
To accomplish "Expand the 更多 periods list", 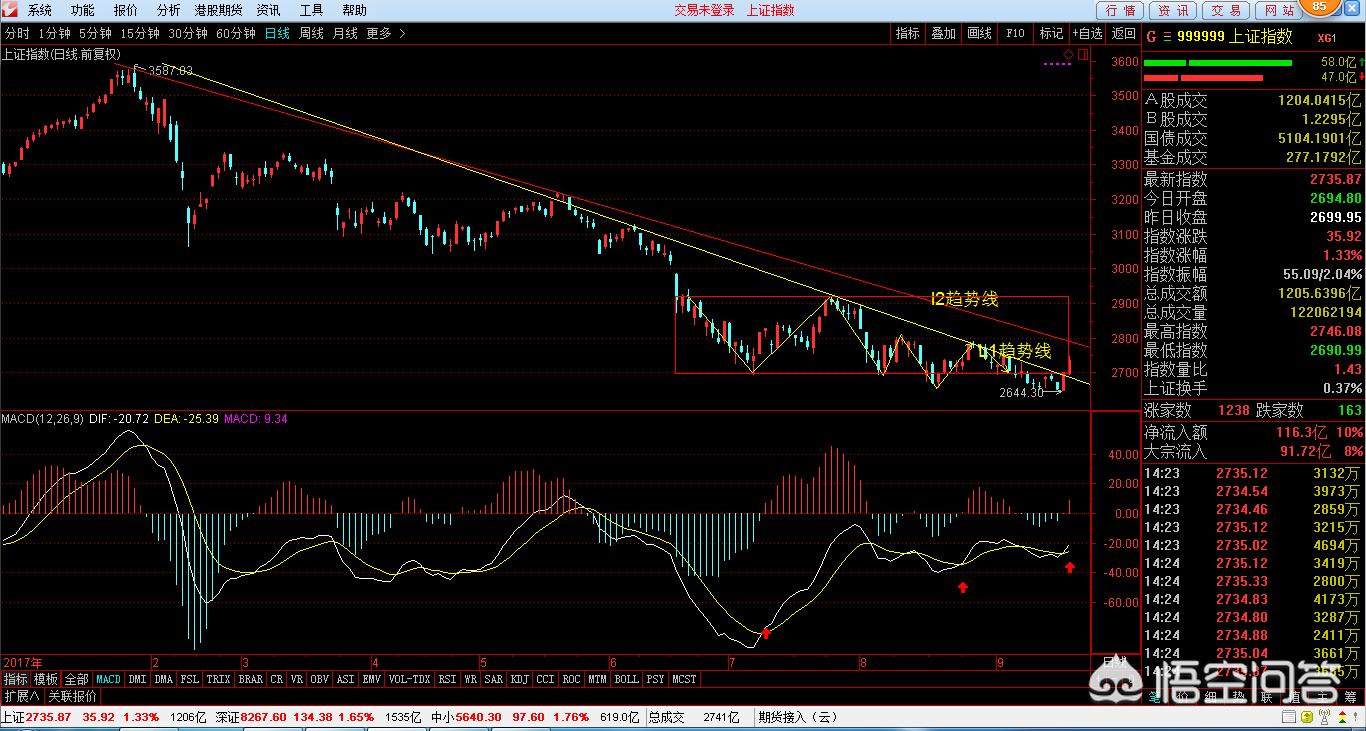I will tap(386, 33).
